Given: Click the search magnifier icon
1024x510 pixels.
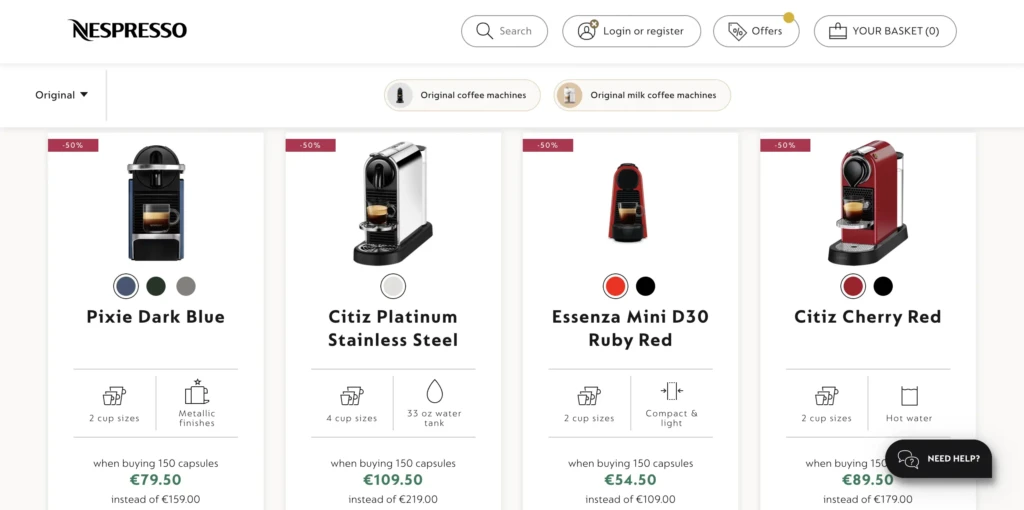Looking at the screenshot, I should 485,31.
